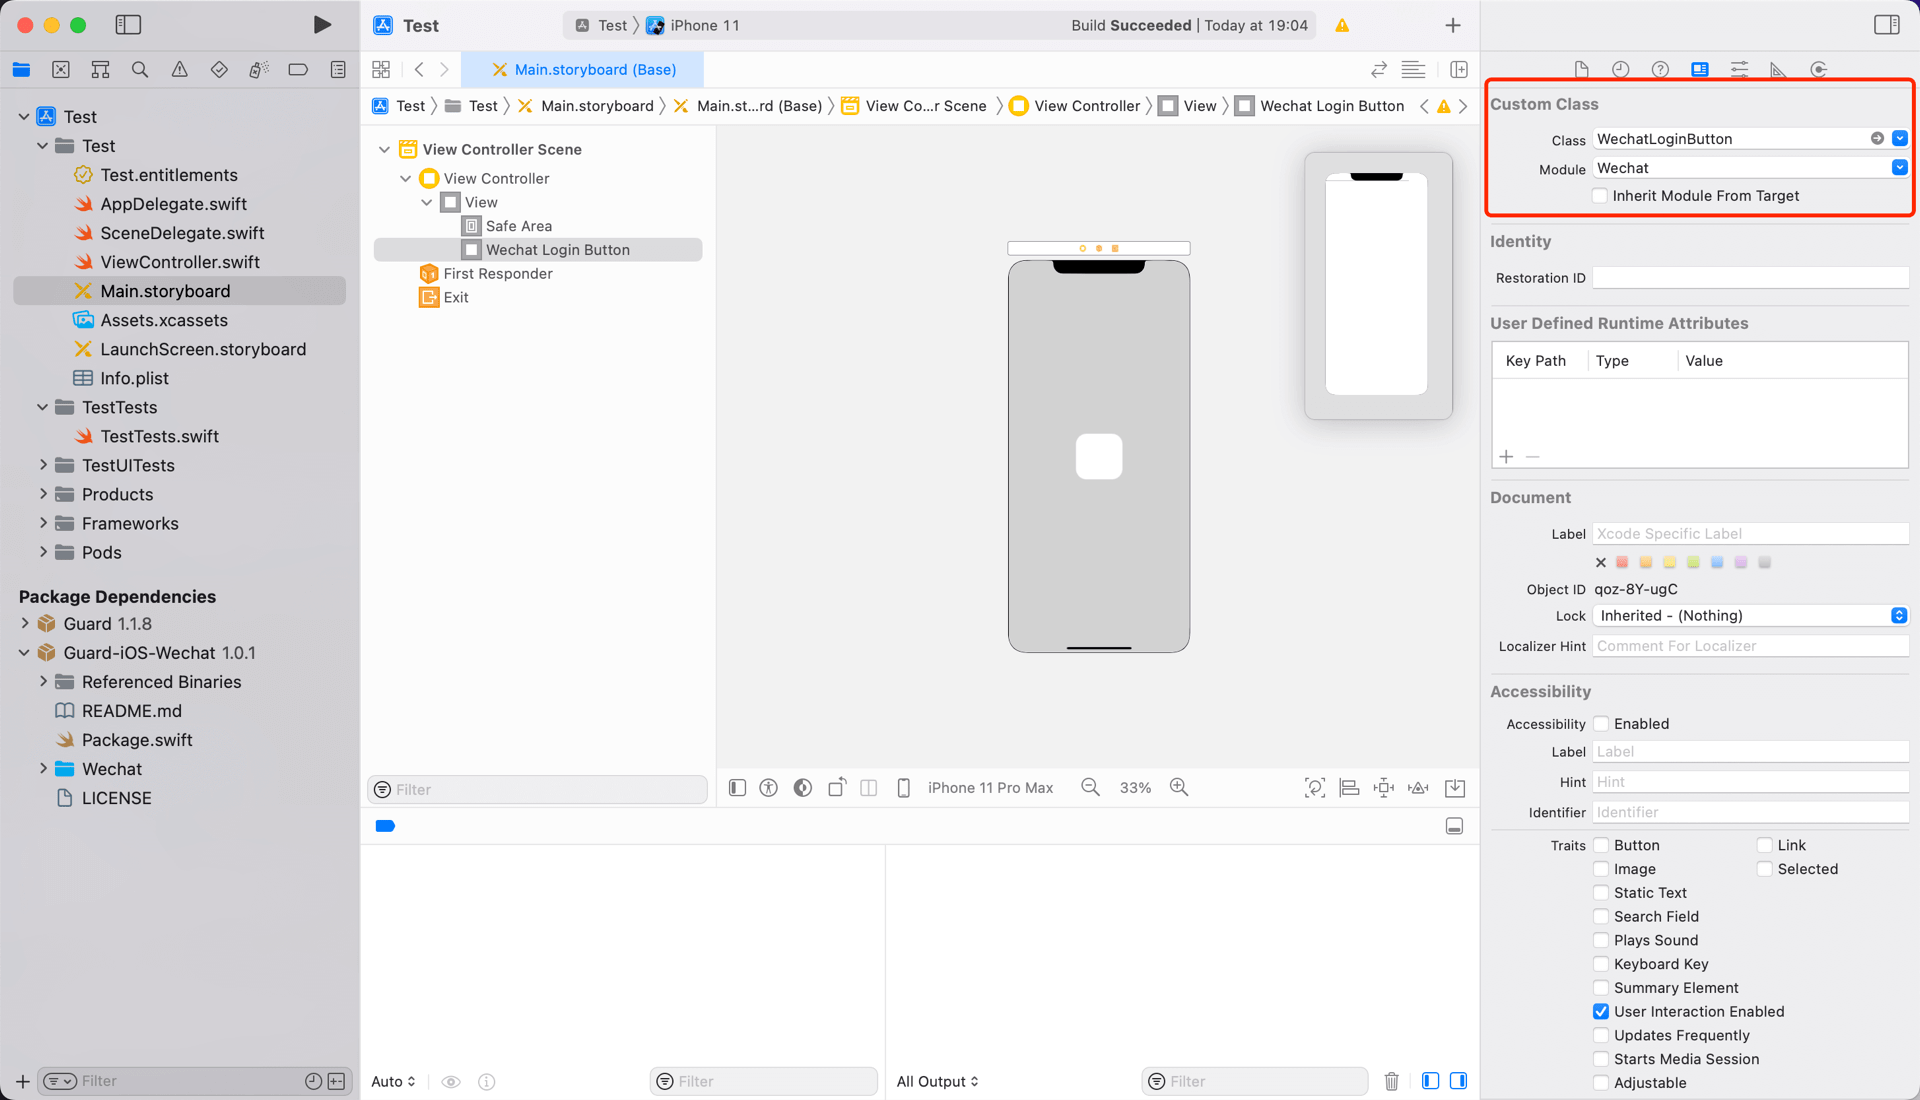Open the Size inspector ruler icon
The width and height of the screenshot is (1920, 1100).
1778,69
